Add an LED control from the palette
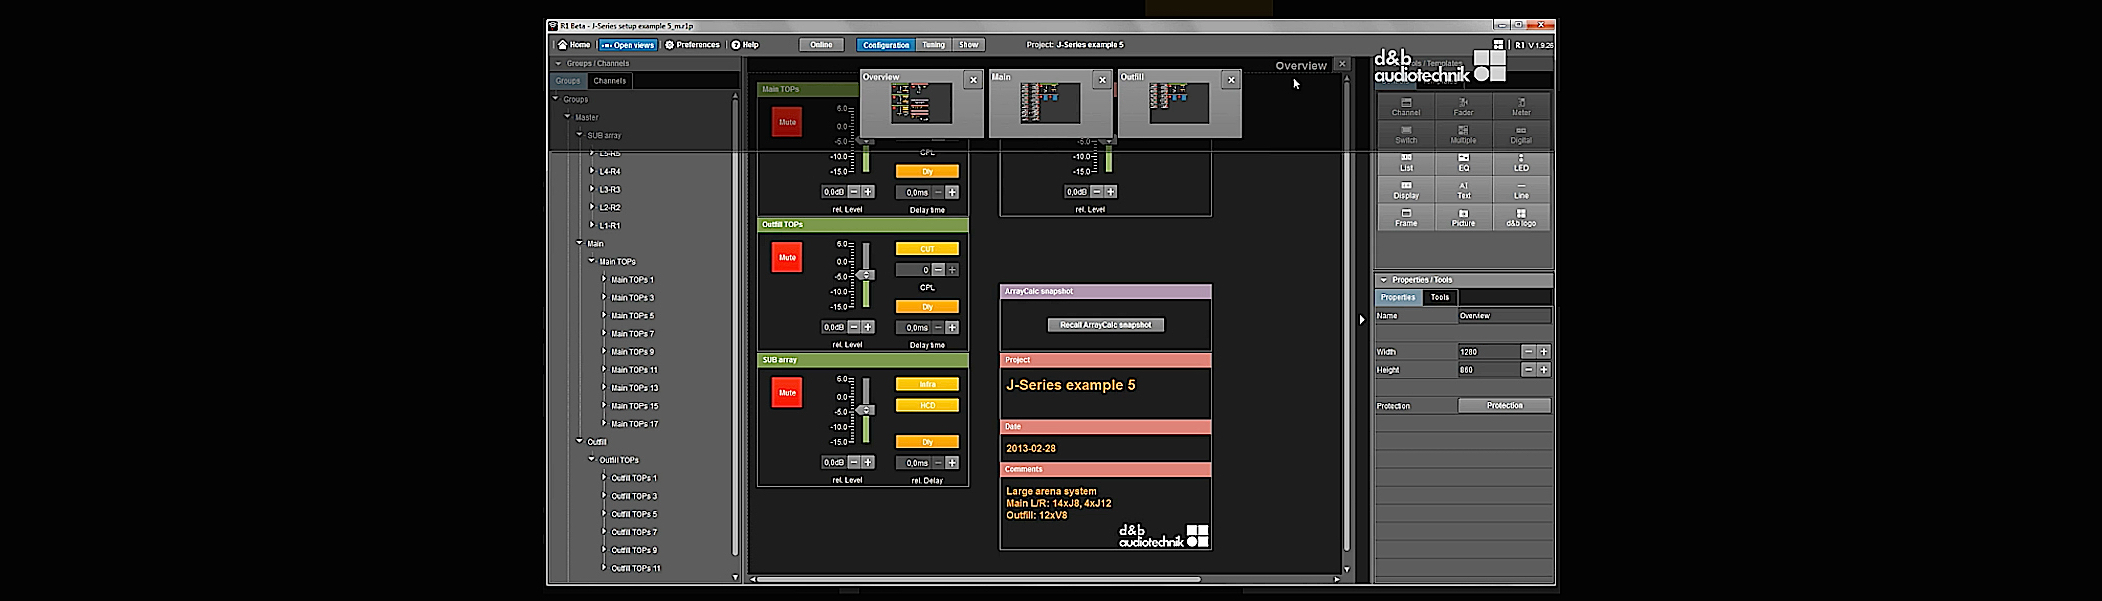The image size is (2102, 601). (1521, 162)
